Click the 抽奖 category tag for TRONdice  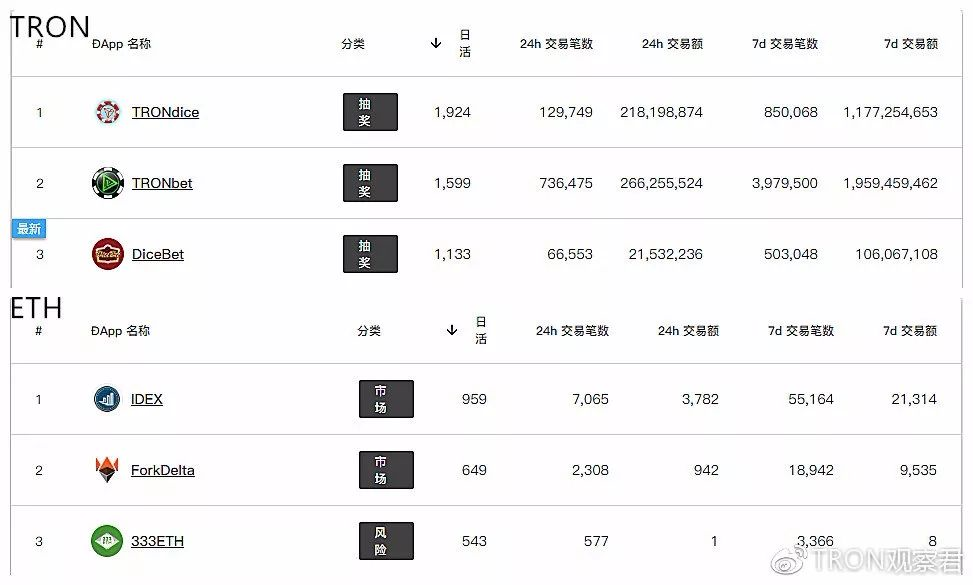click(370, 112)
